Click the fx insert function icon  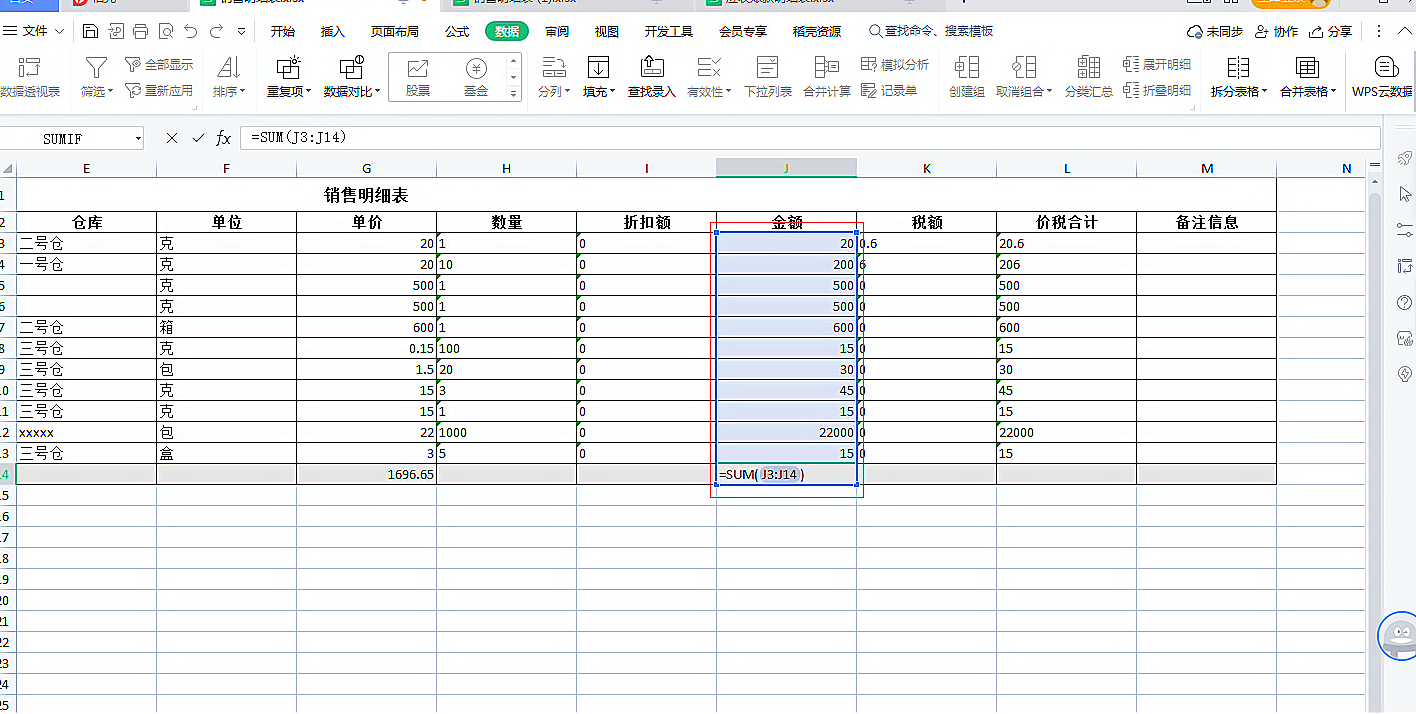pos(224,138)
